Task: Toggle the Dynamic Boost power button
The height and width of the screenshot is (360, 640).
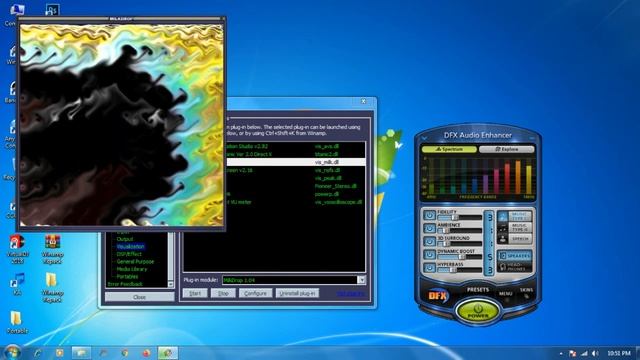Action: point(429,254)
